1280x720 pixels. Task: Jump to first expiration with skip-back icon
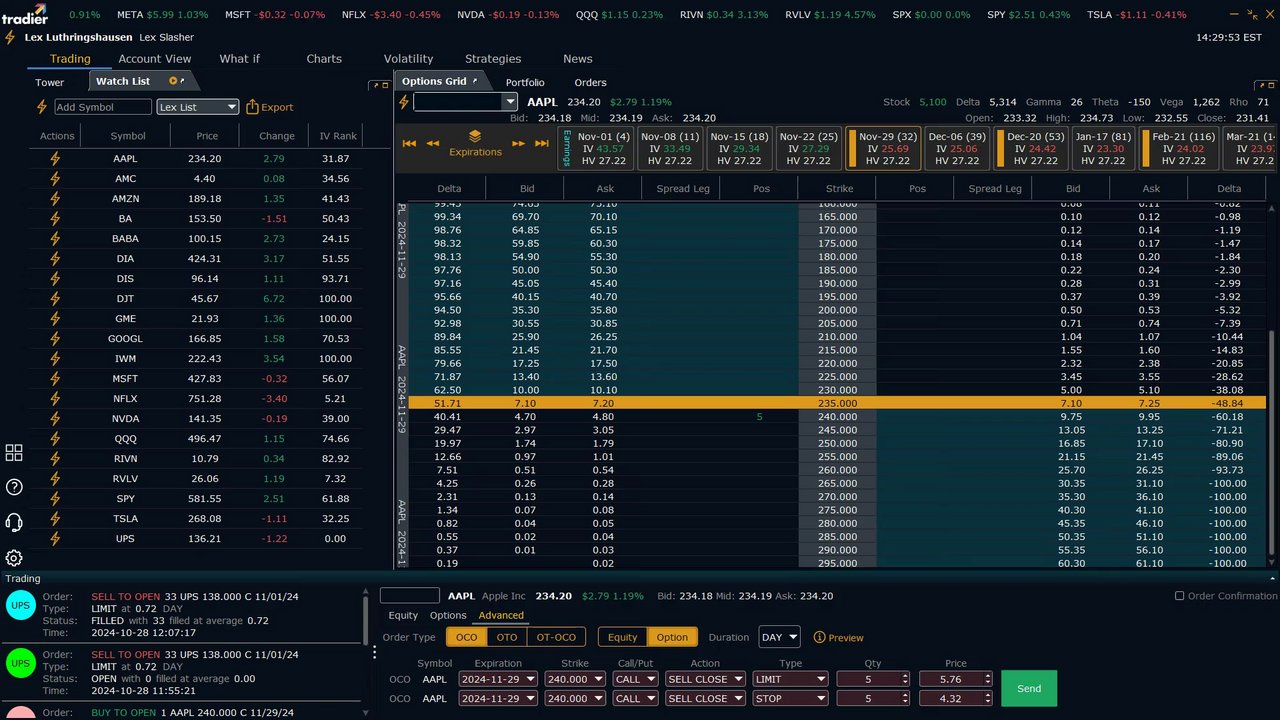click(x=409, y=143)
